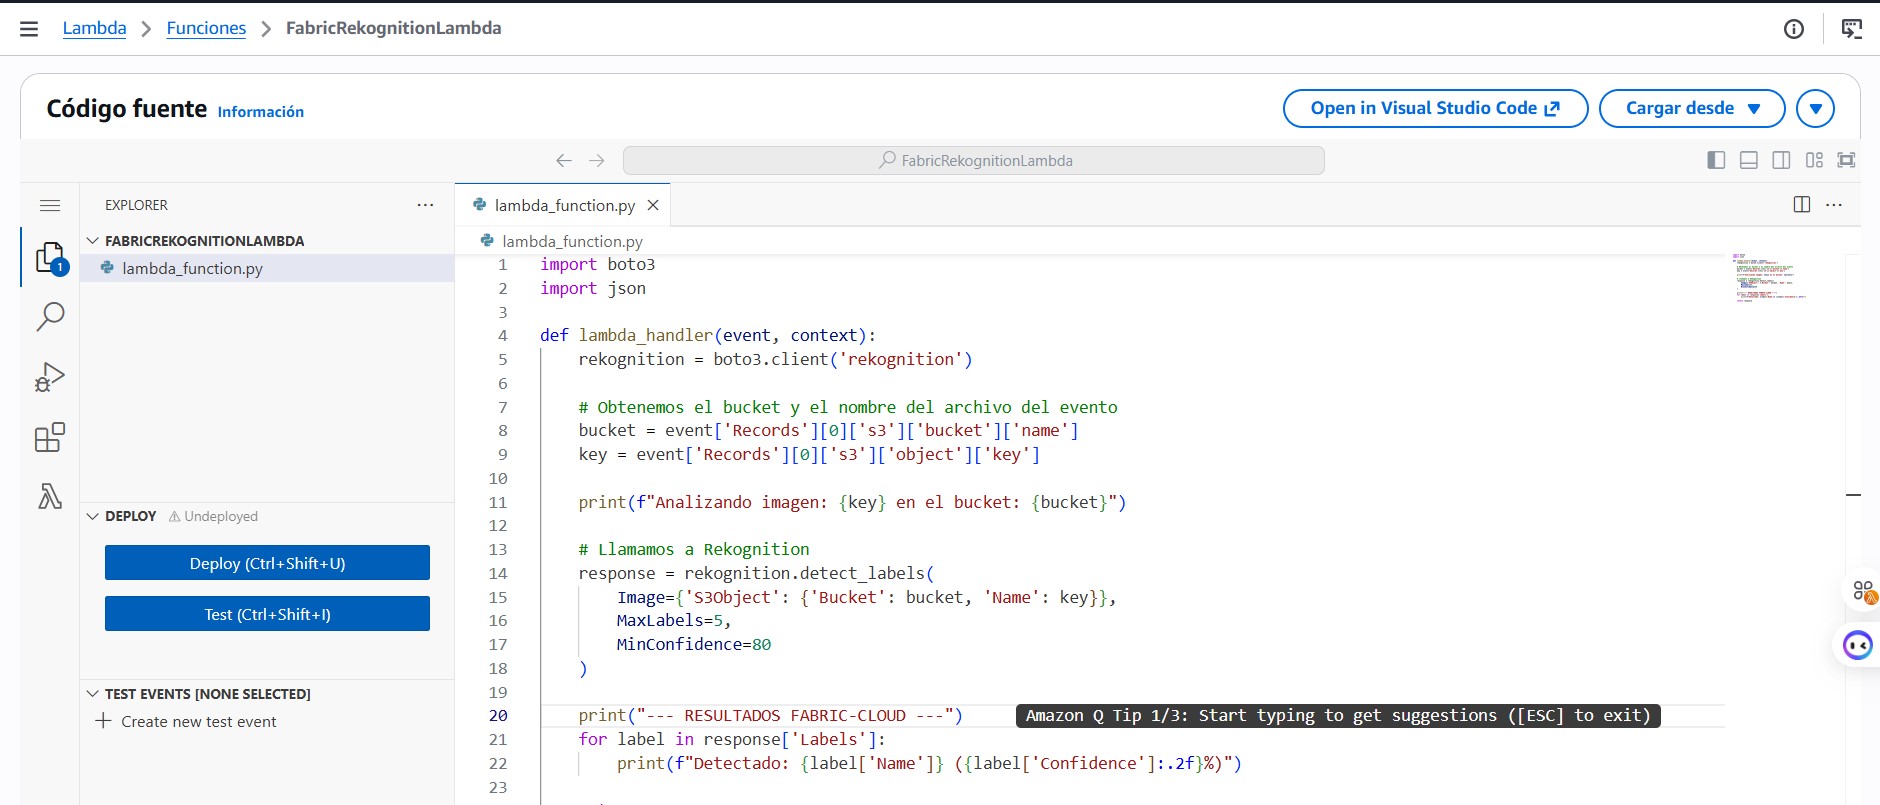Click the Python file icon in breadcrumb

(x=487, y=241)
